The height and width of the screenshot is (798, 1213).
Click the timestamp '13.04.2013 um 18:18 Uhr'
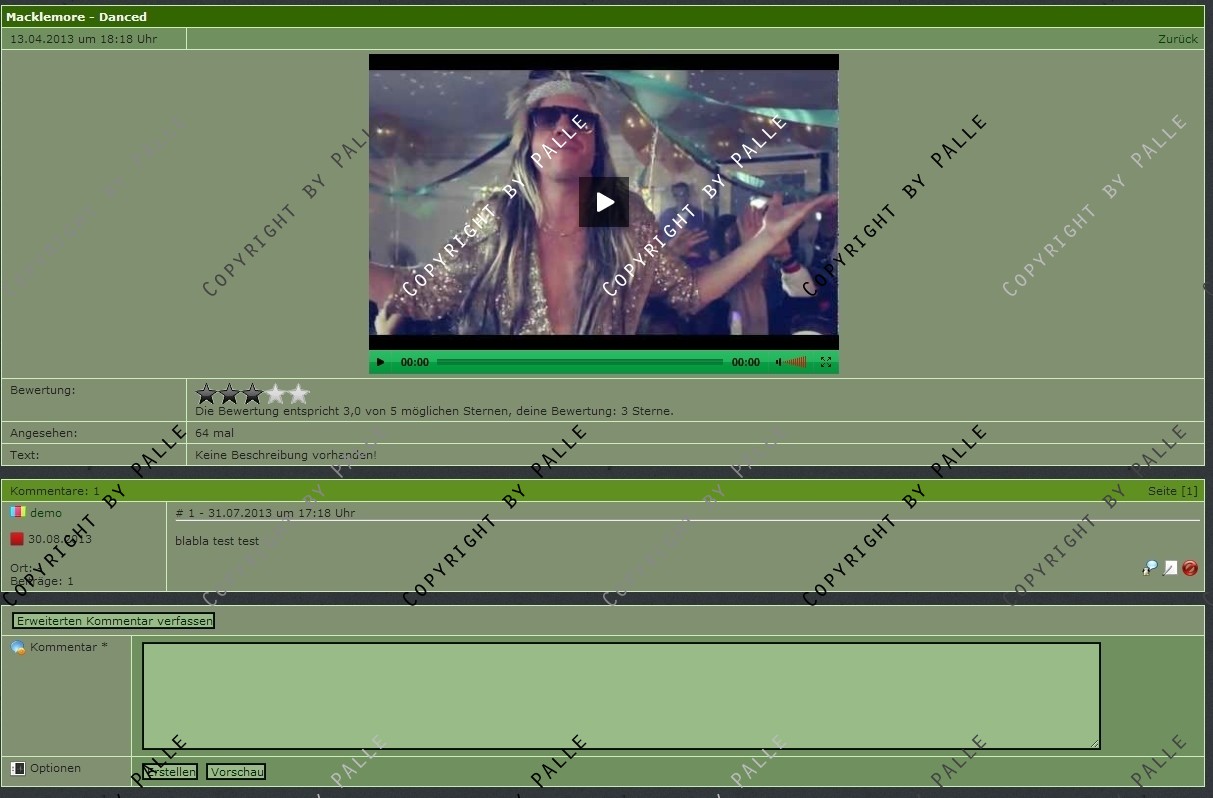click(83, 39)
